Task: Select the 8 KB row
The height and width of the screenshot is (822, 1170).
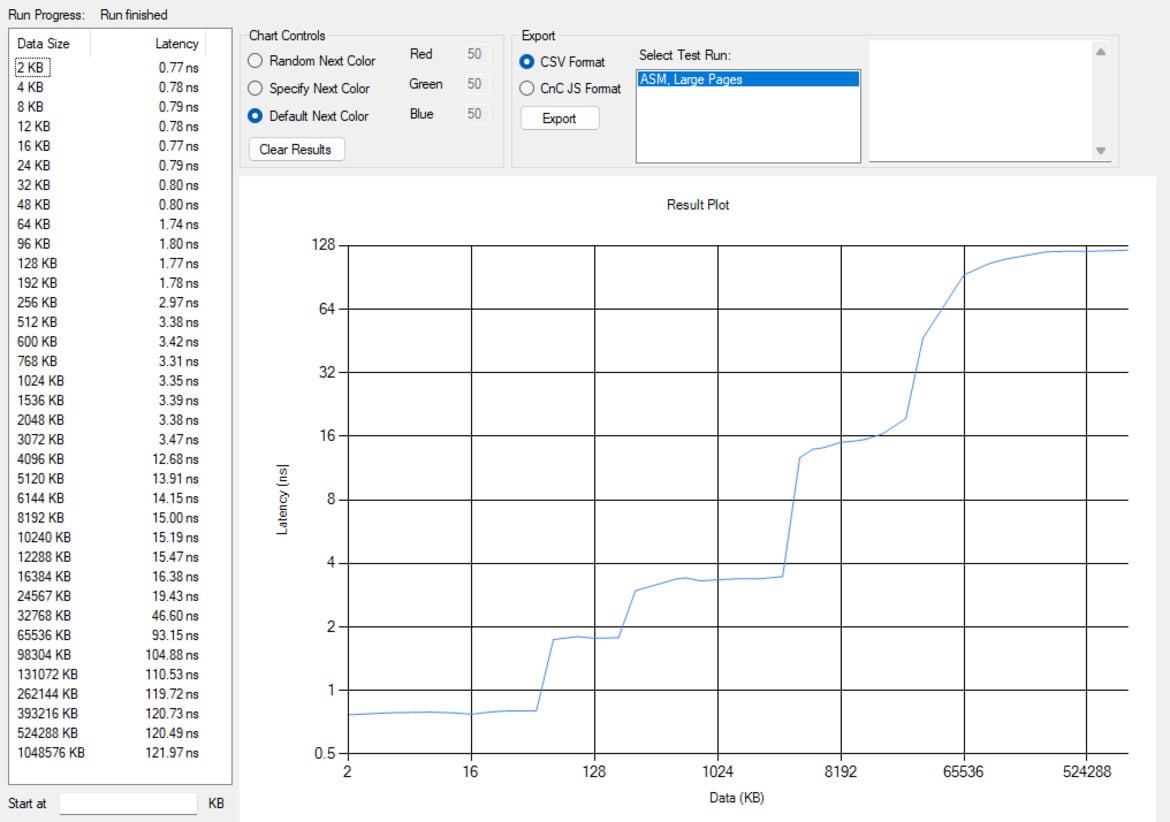Action: [108, 107]
